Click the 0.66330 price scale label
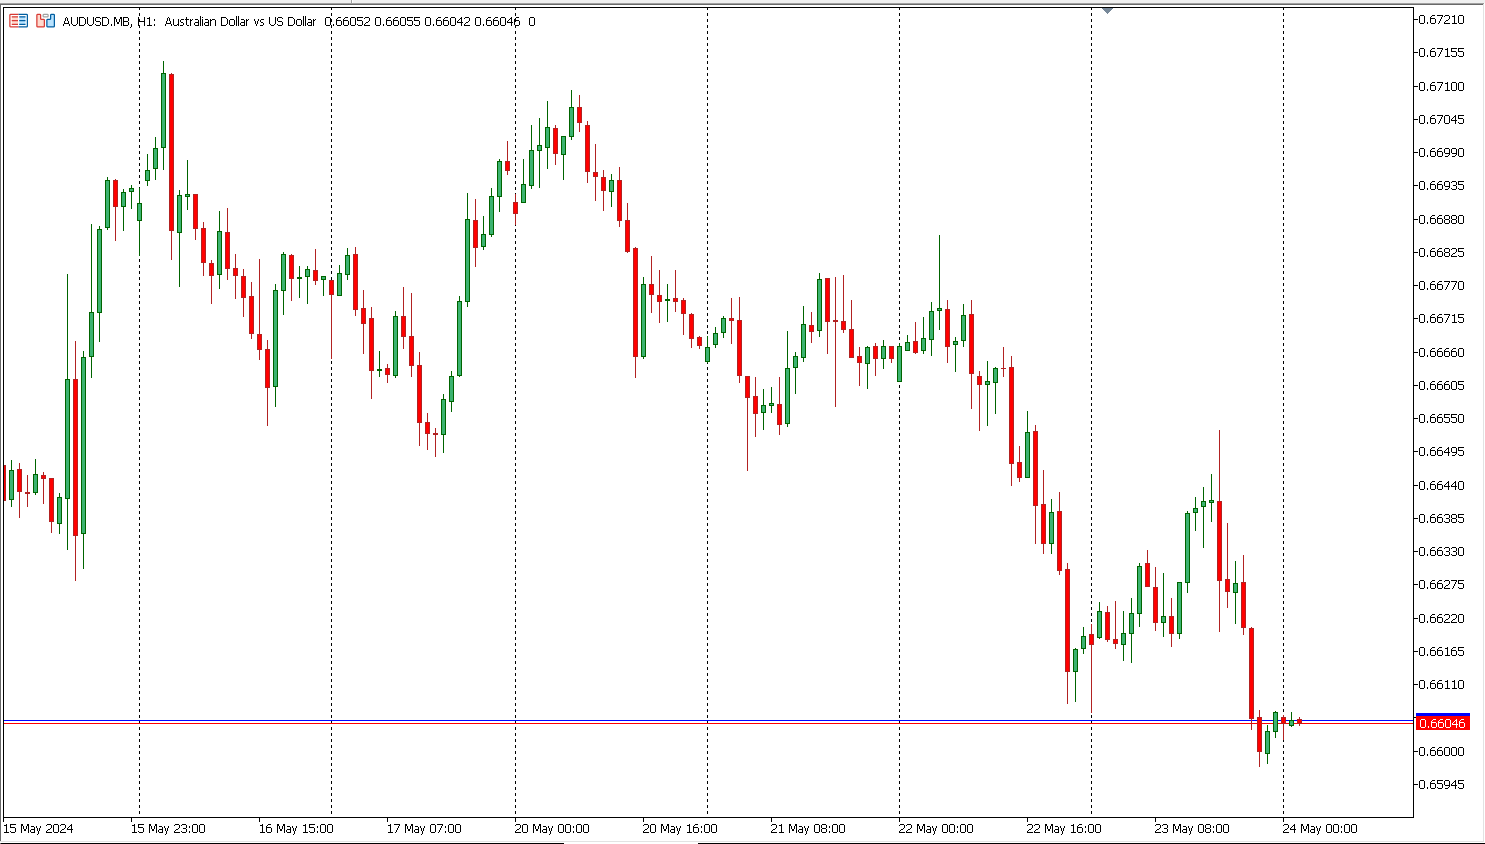 pyautogui.click(x=1442, y=552)
